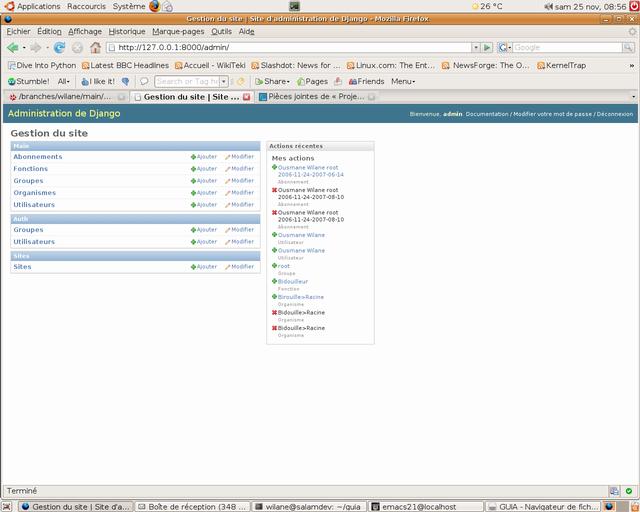Click the I like it! thumbs-up
640x512 pixels.
coord(98,81)
